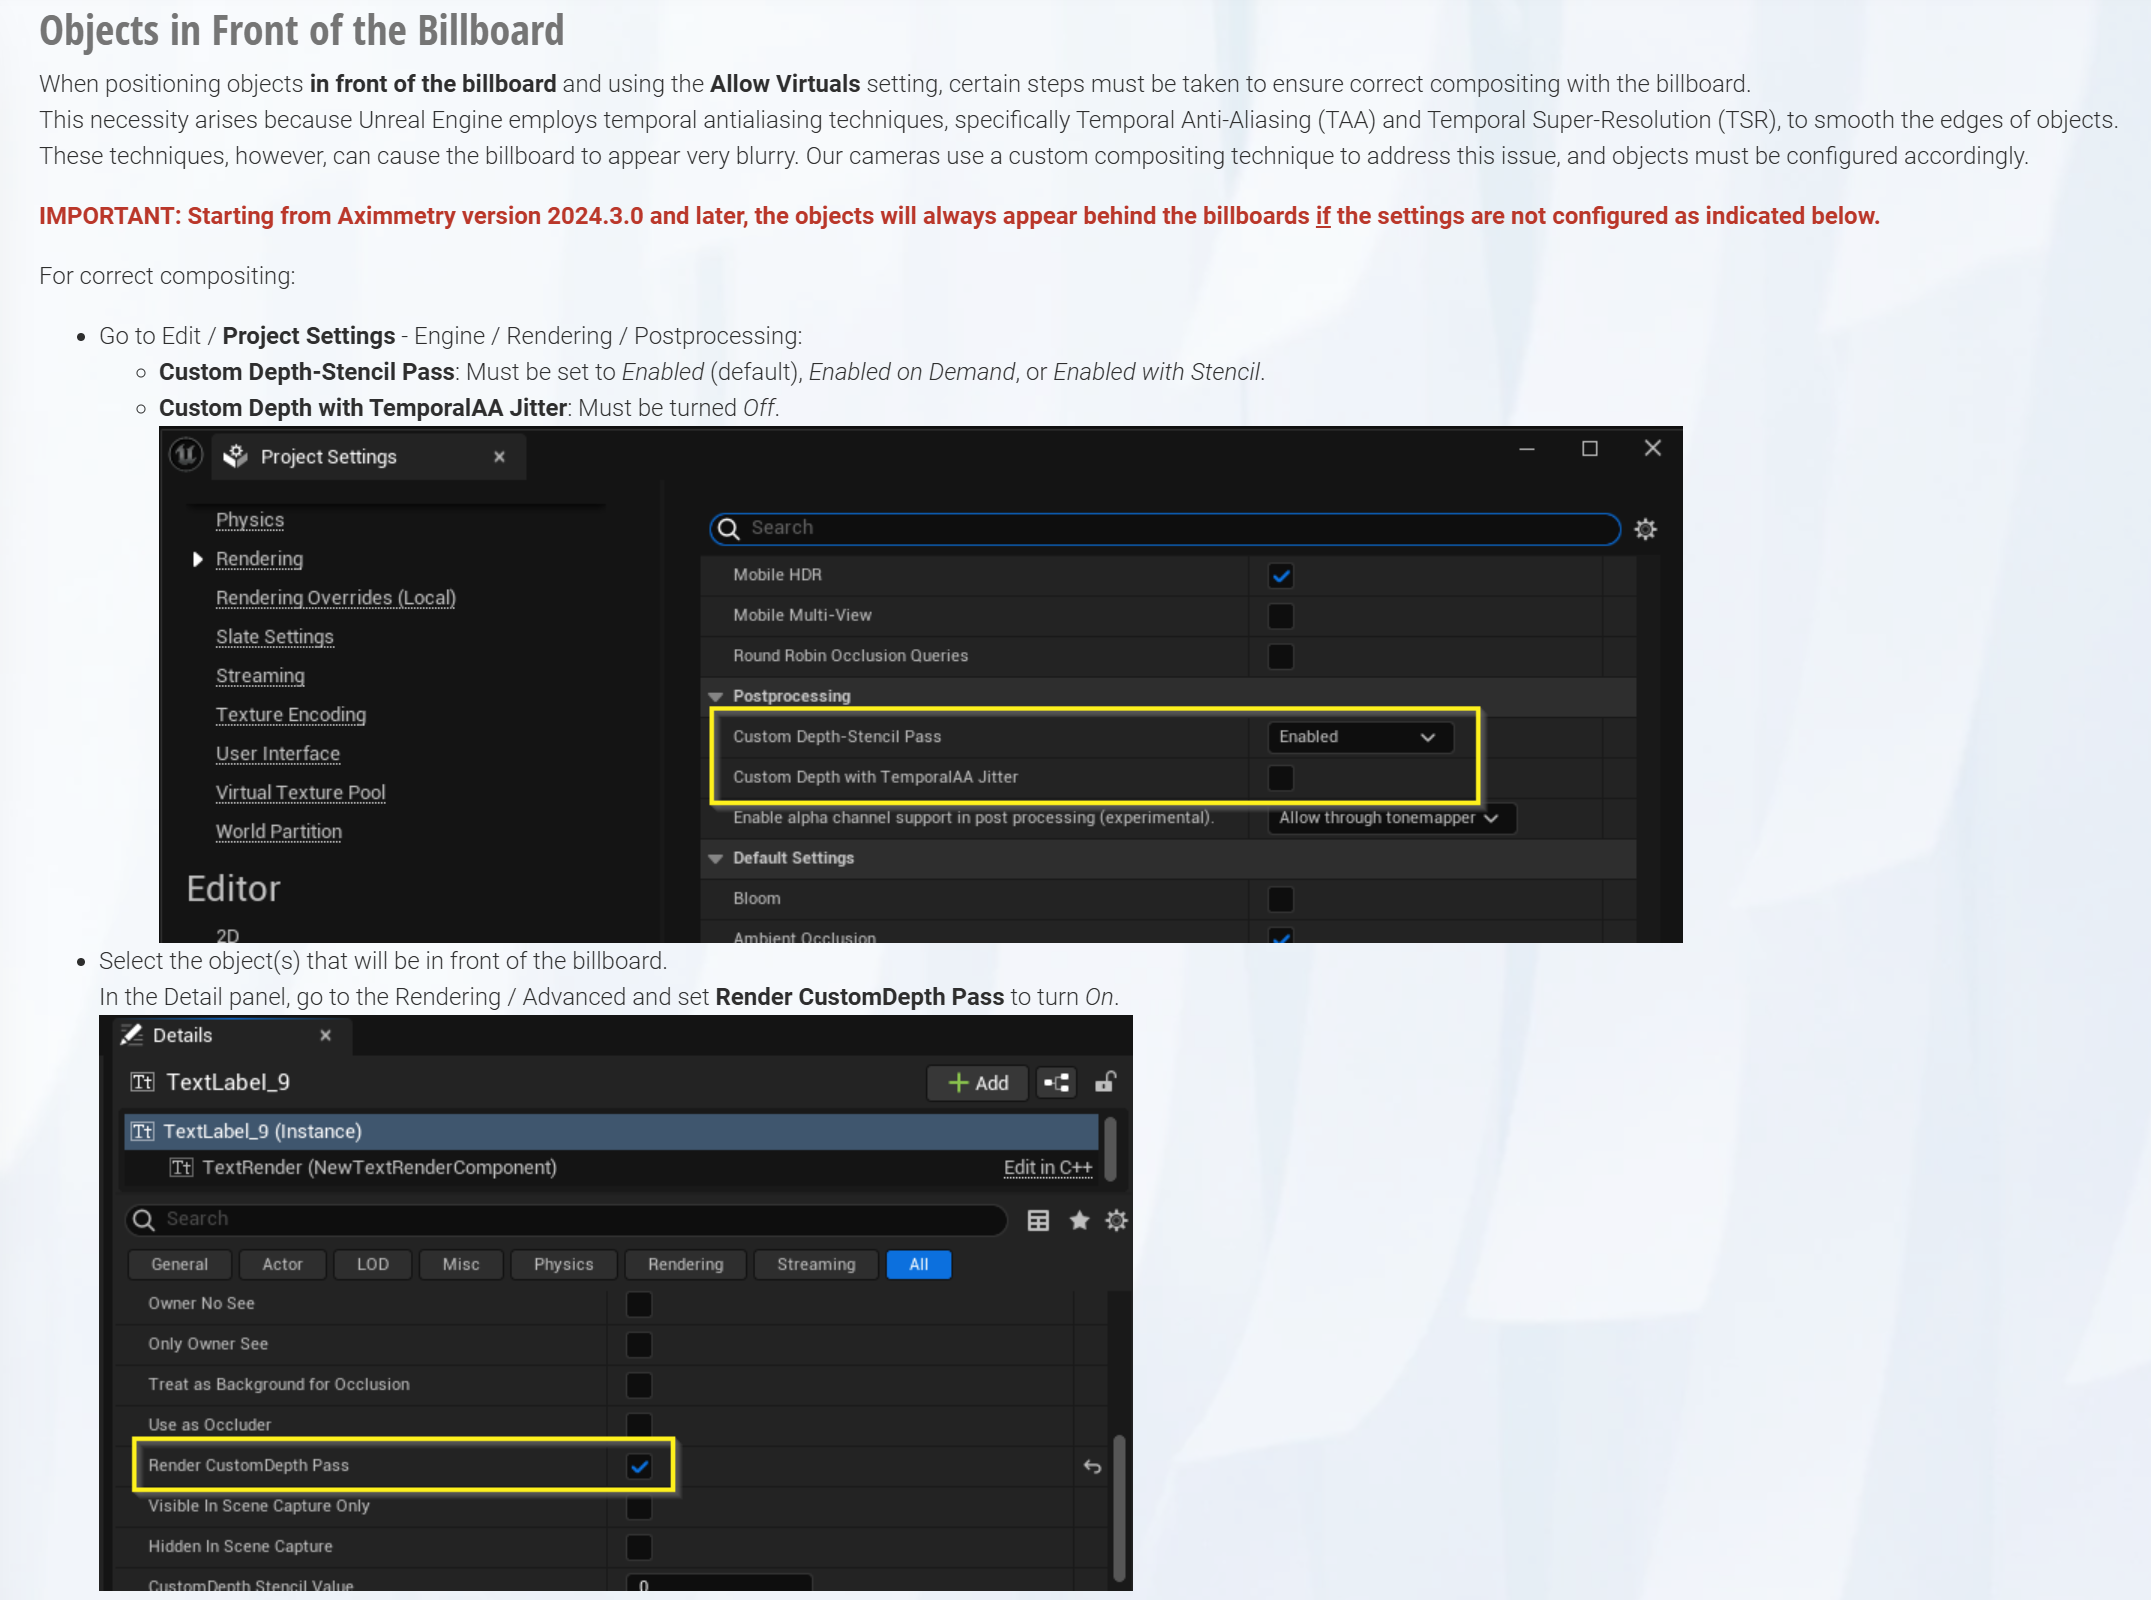This screenshot has height=1600, width=2151.
Task: Open the Blueprint/add script hierarchy icon
Action: (1057, 1083)
